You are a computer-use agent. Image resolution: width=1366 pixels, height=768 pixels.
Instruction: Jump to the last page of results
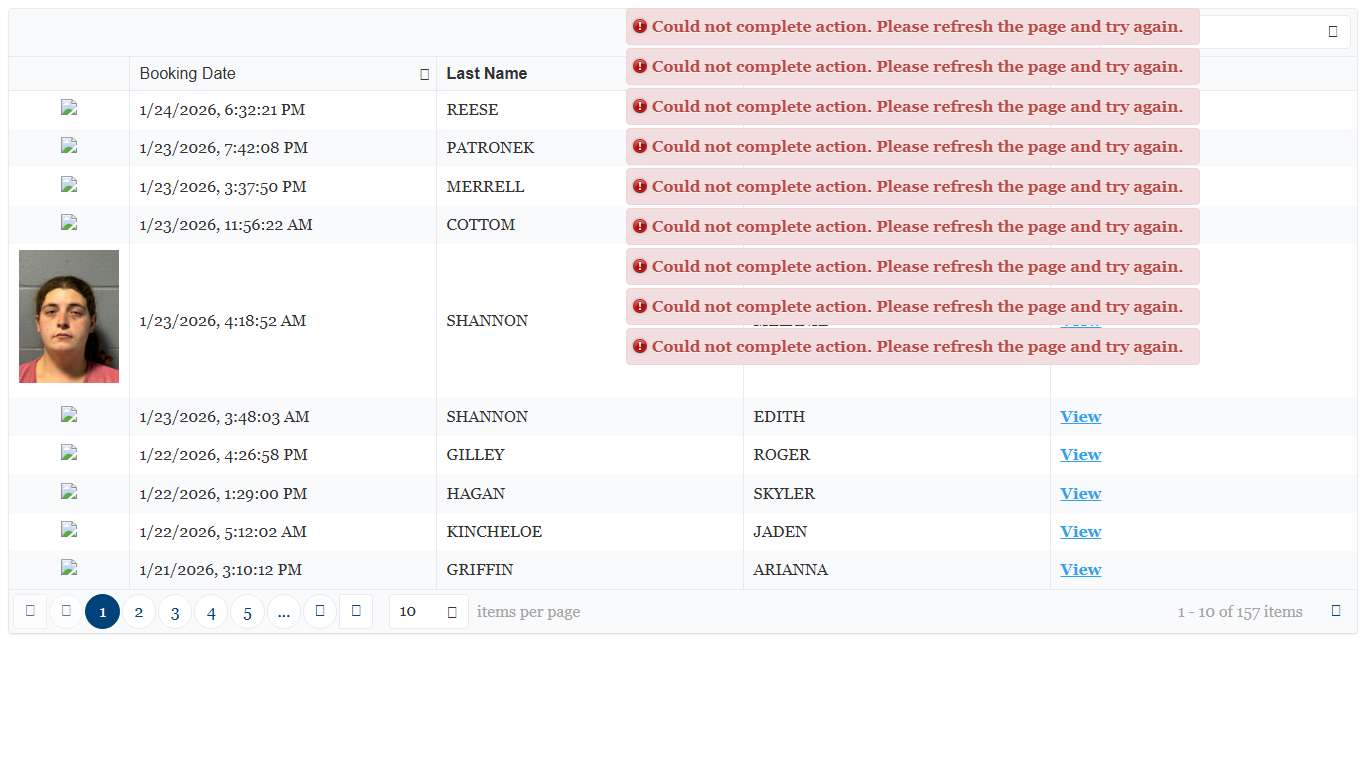tap(356, 611)
